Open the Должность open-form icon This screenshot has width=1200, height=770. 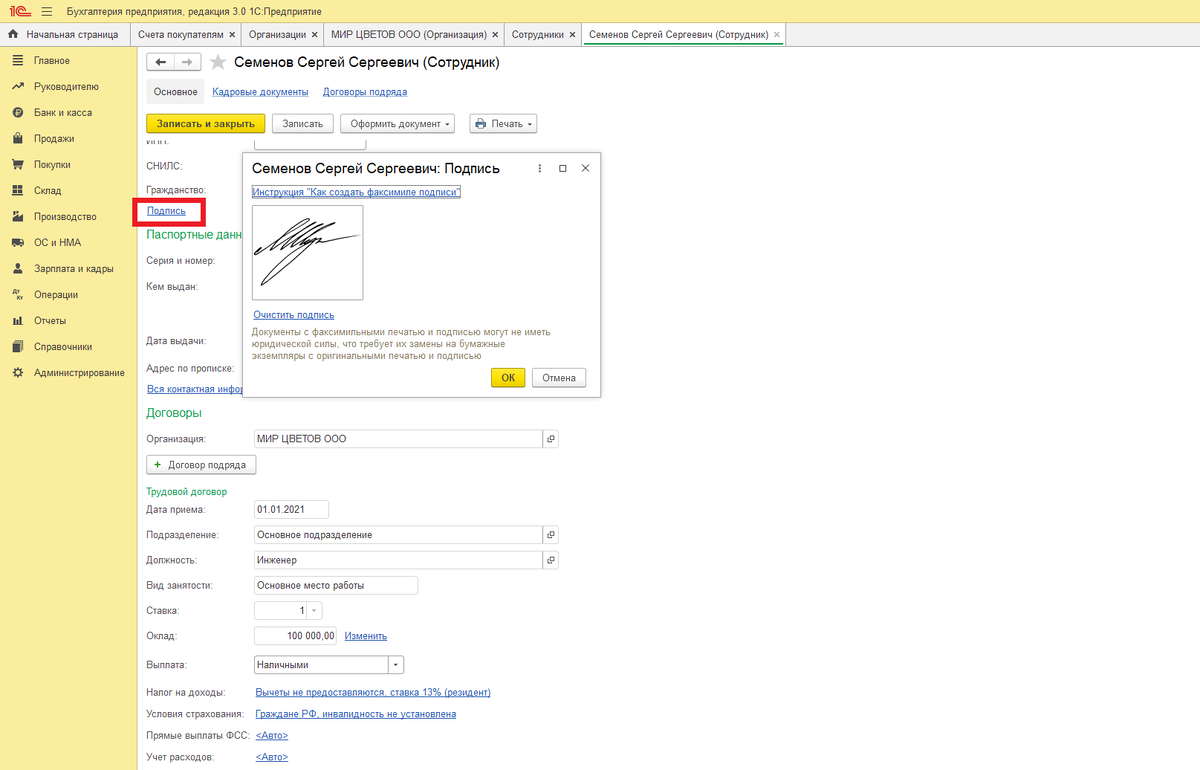[x=550, y=560]
